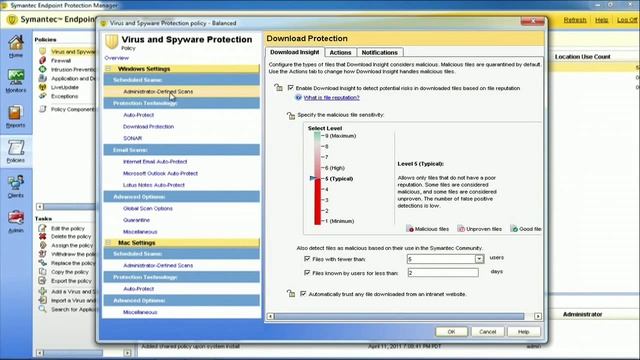
Task: Open the Clients icon in sidebar
Action: (x=16, y=182)
